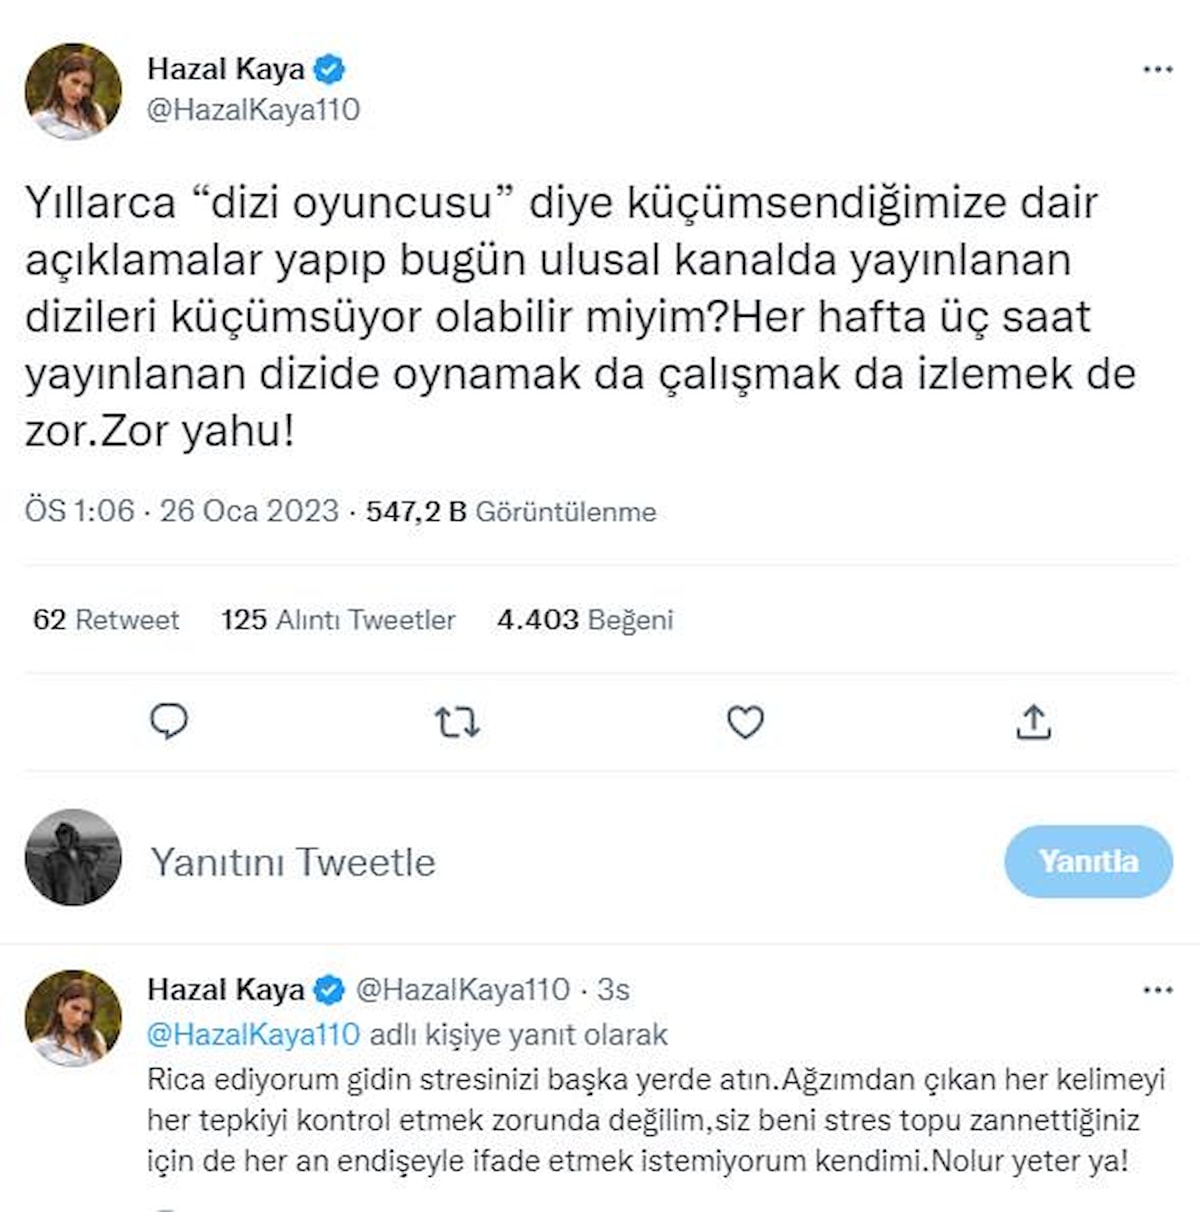
Task: Click your own avatar beside reply box
Action: [73, 857]
